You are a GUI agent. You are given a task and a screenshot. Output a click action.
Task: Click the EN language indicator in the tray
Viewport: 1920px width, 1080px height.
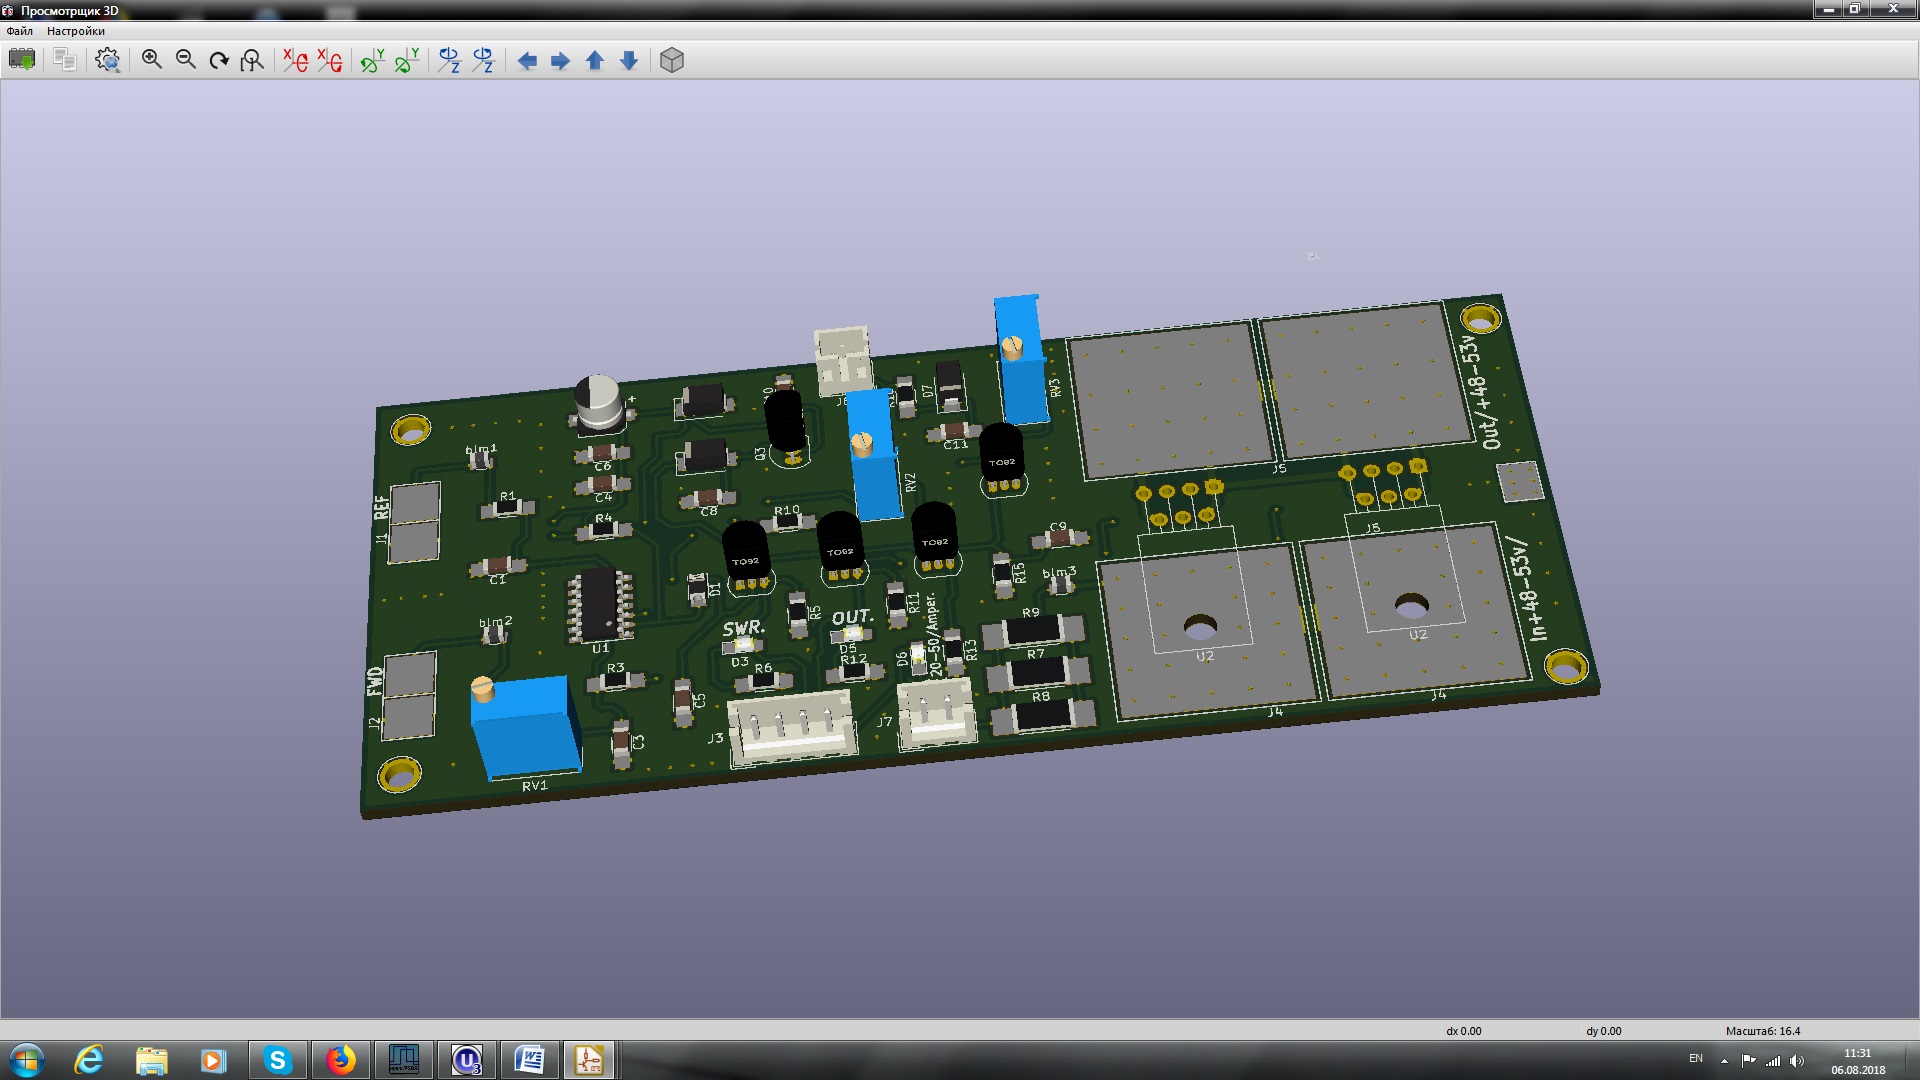pyautogui.click(x=1696, y=1058)
